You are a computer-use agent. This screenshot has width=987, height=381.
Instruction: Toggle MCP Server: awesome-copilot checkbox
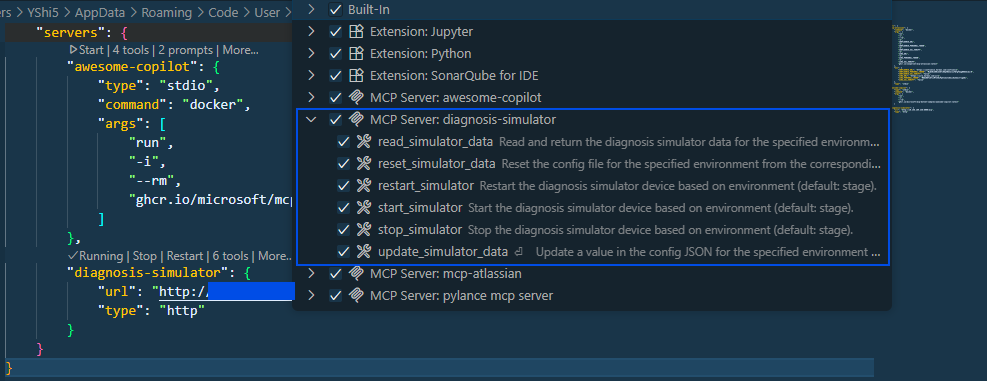point(336,98)
